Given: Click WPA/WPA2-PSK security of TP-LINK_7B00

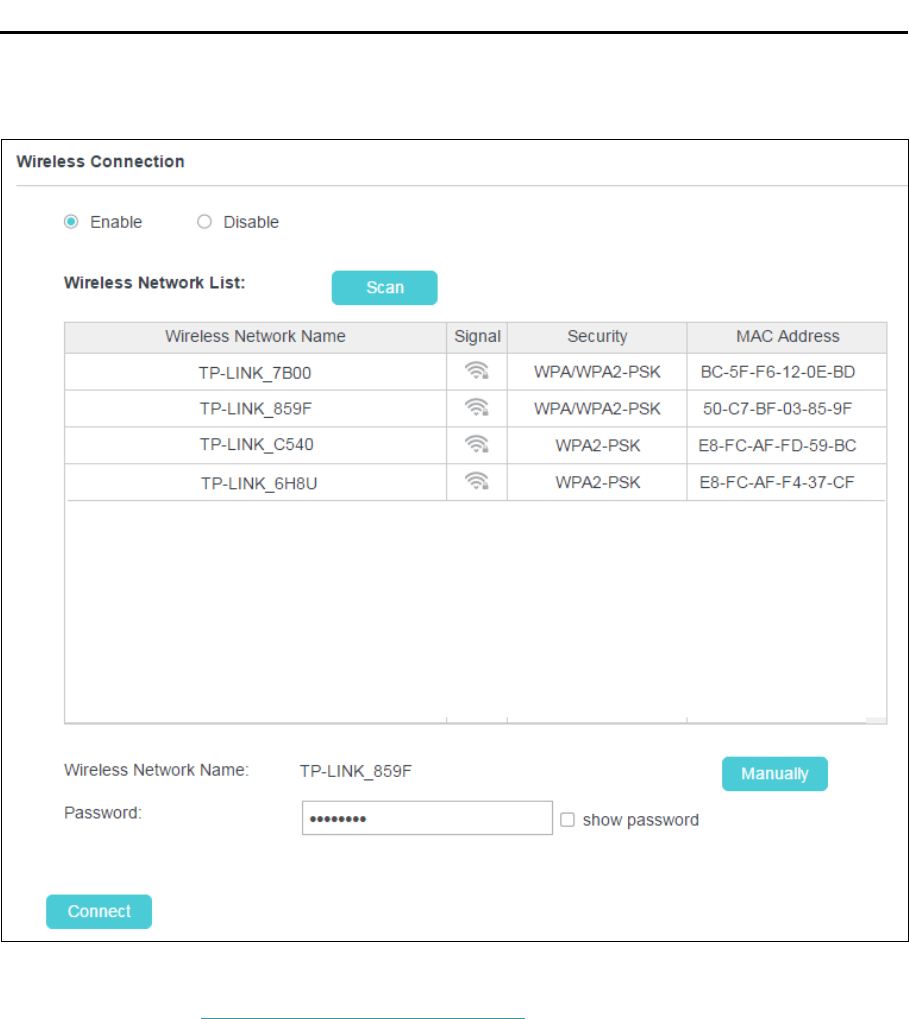Looking at the screenshot, I should (597, 372).
